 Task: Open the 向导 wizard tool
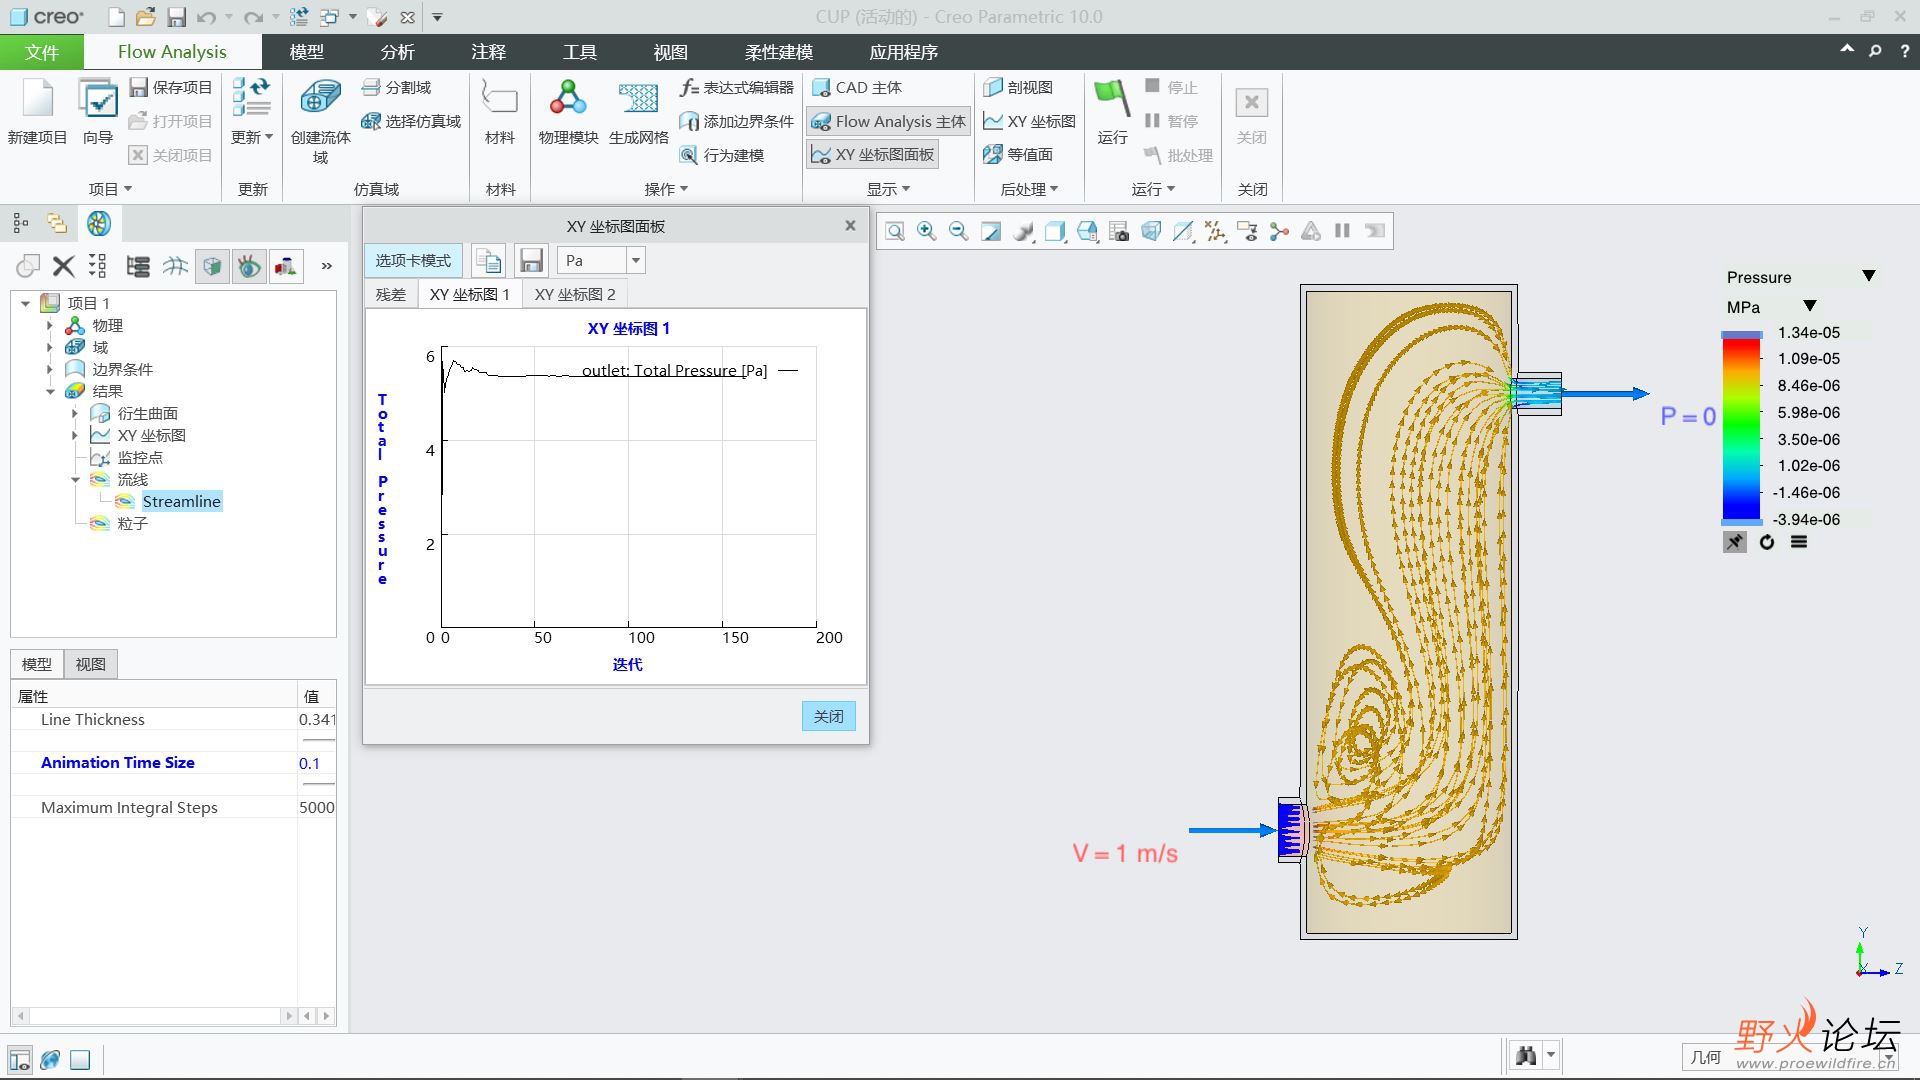pos(98,111)
